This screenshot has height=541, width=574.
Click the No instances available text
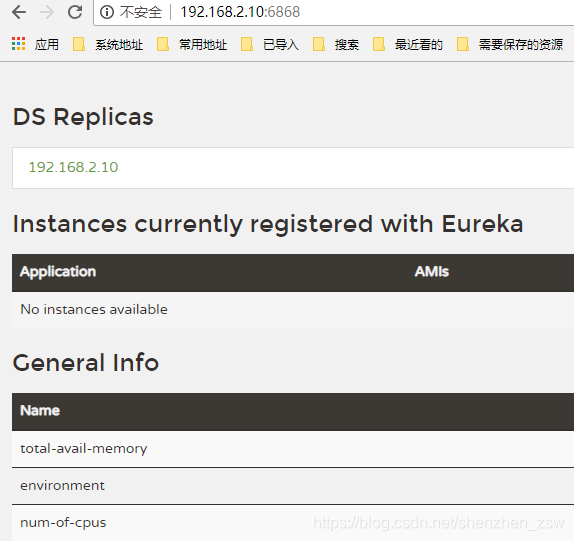click(x=94, y=309)
